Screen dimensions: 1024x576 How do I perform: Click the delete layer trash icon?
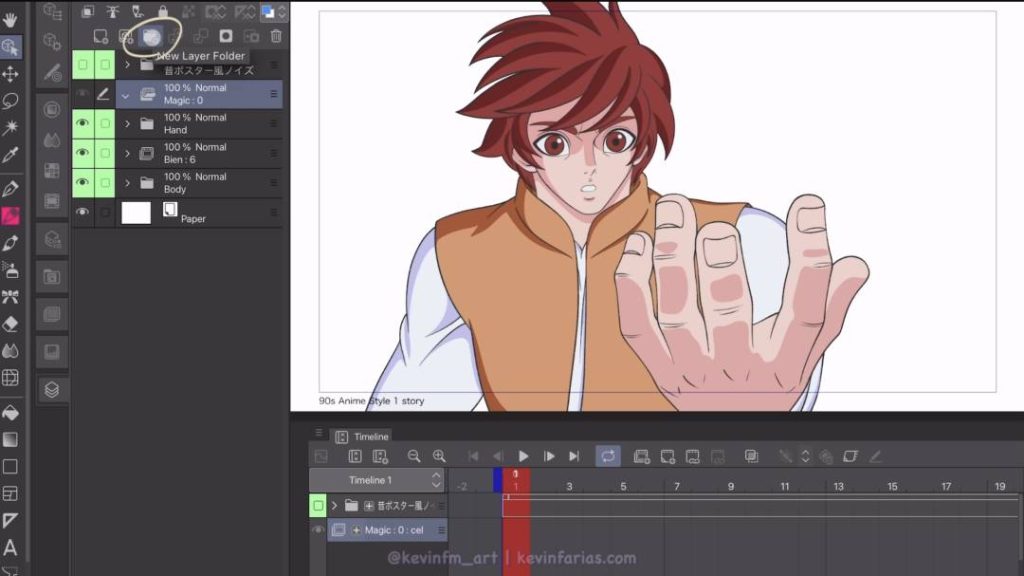[x=275, y=36]
